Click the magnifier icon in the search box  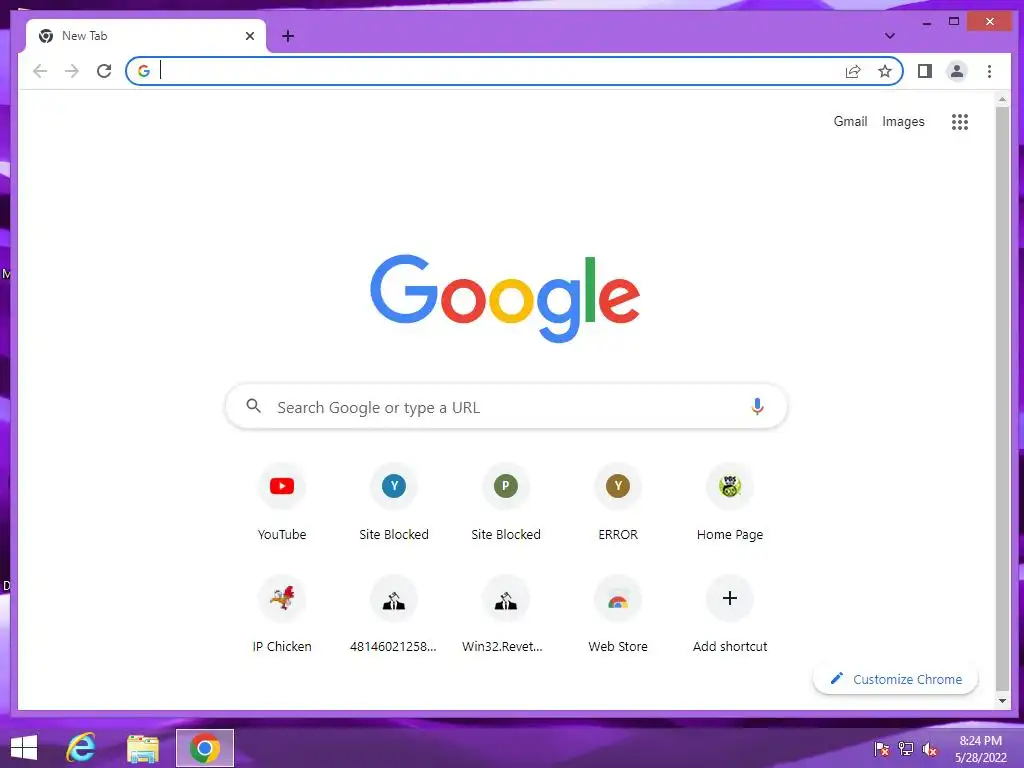253,406
